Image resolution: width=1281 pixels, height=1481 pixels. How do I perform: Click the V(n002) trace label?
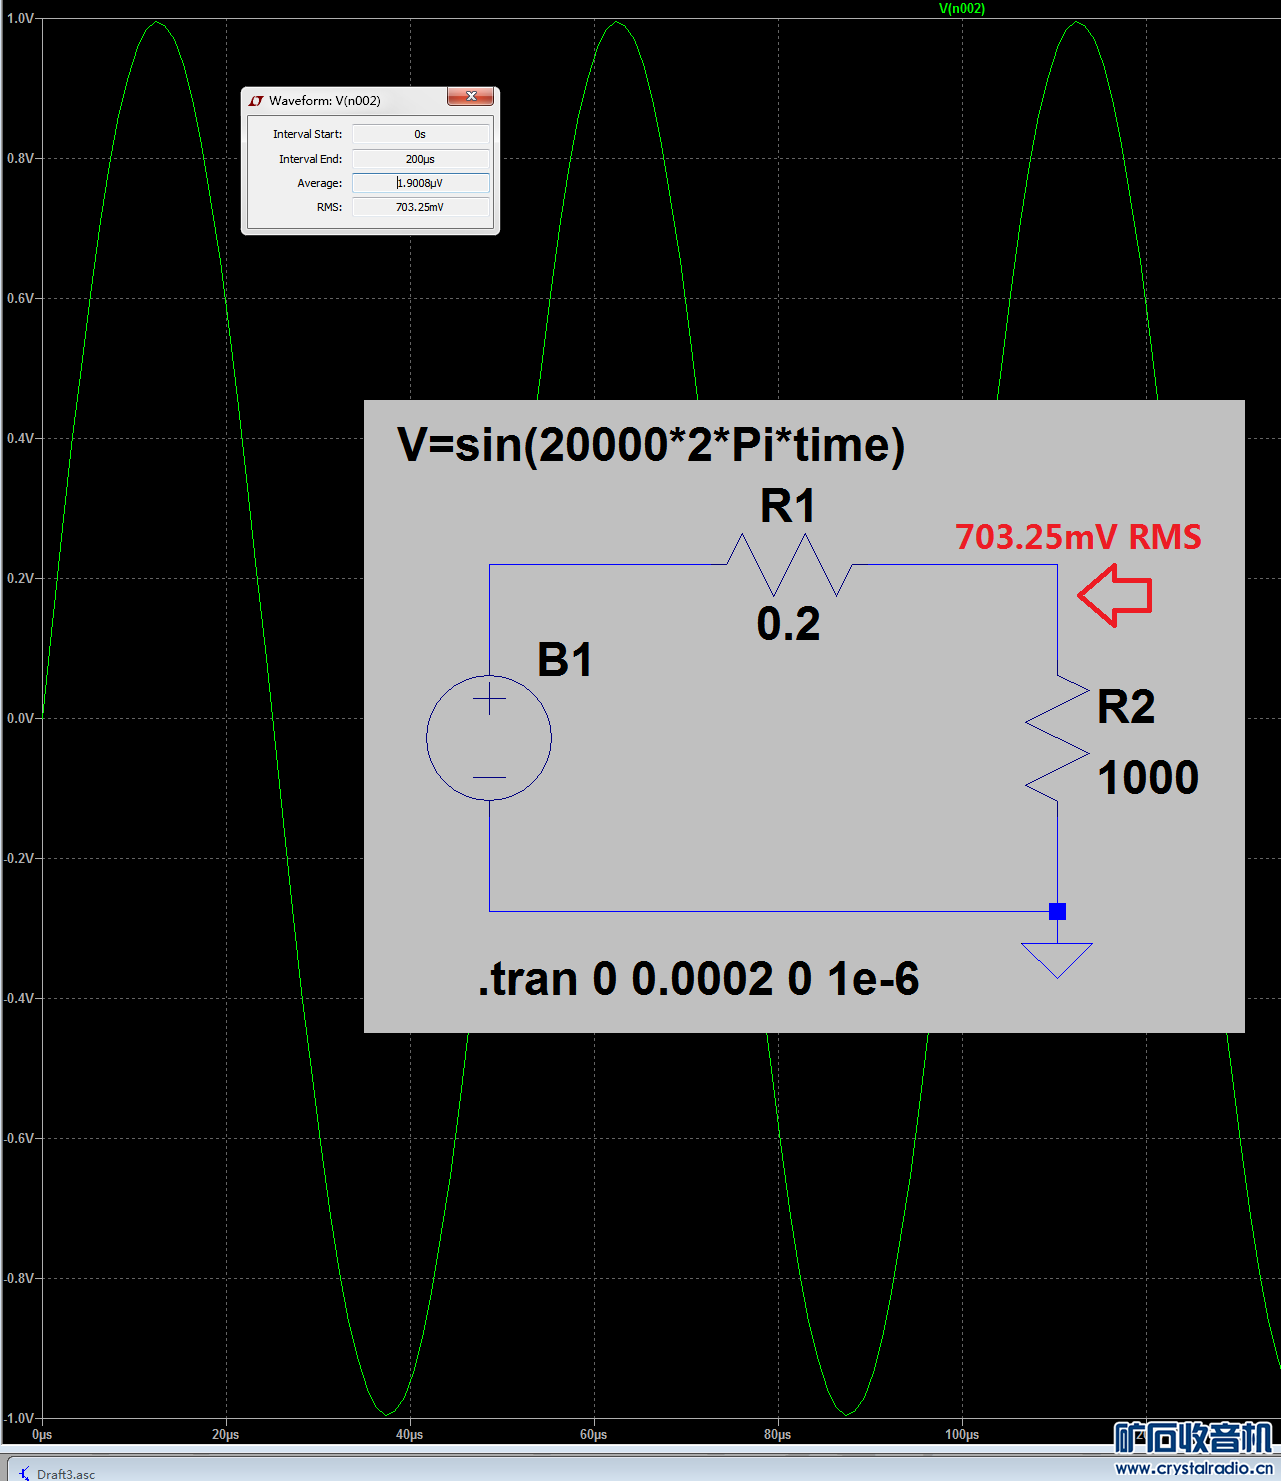tap(962, 9)
